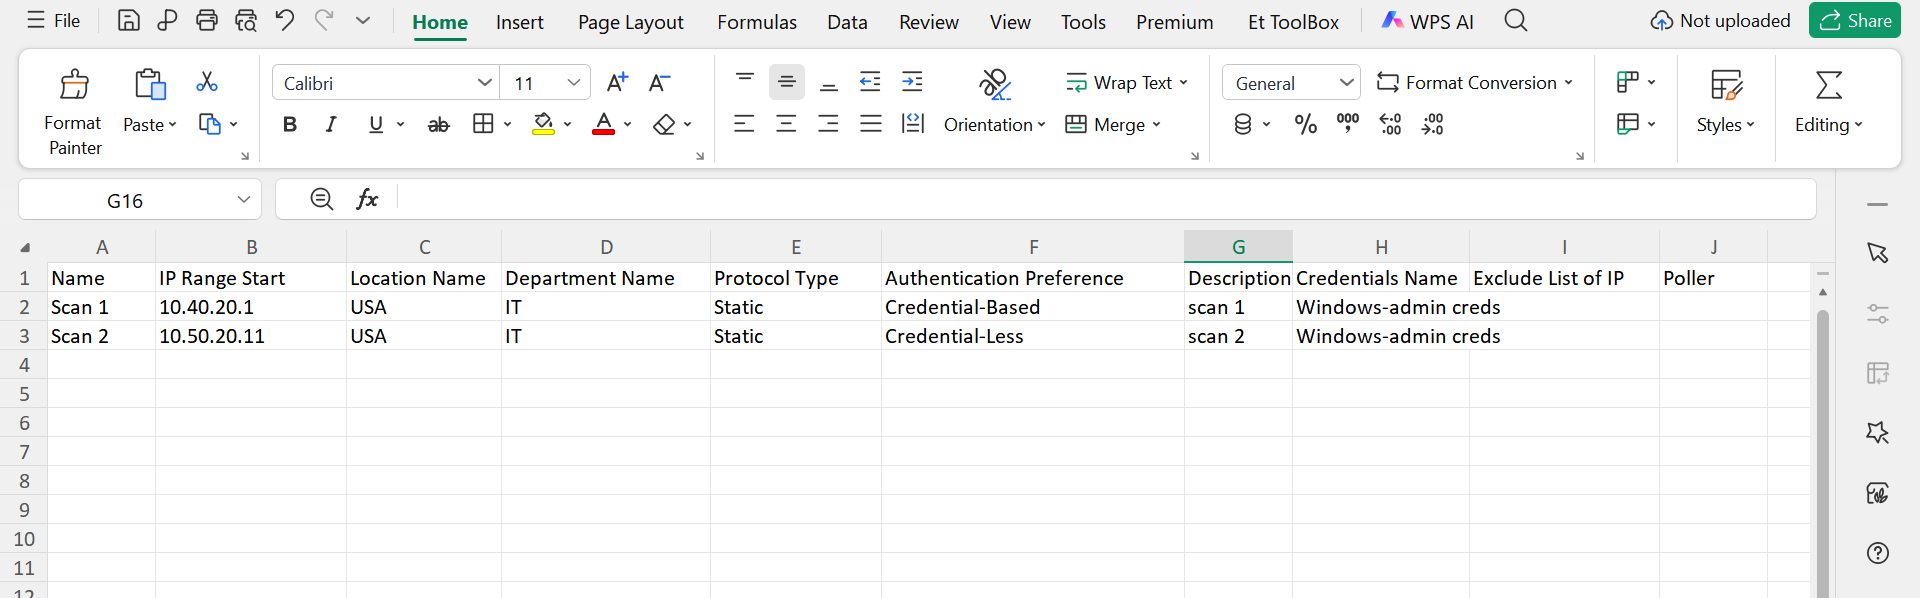
Task: Open the General number format dropdown
Action: pos(1347,82)
